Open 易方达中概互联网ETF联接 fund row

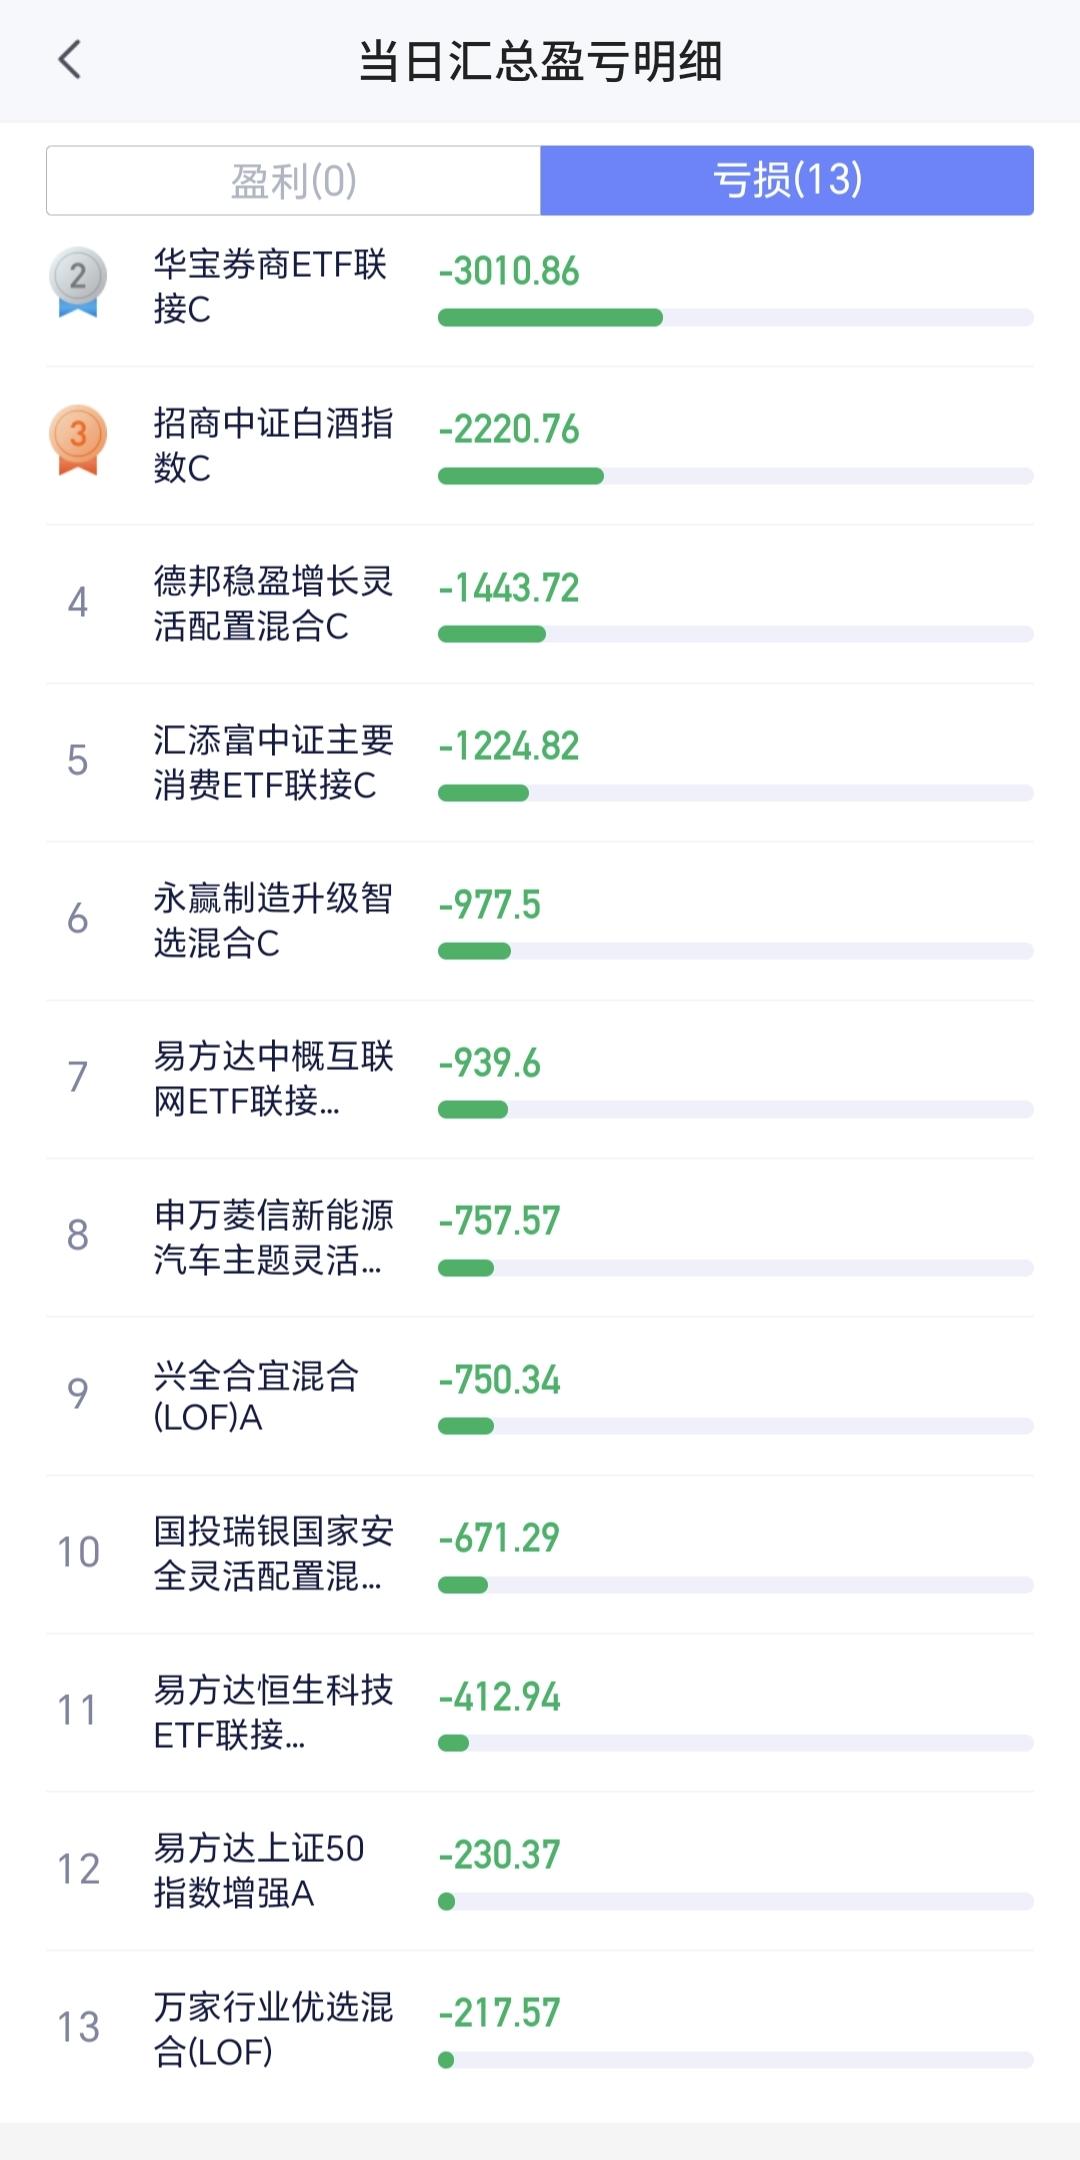(x=540, y=1080)
